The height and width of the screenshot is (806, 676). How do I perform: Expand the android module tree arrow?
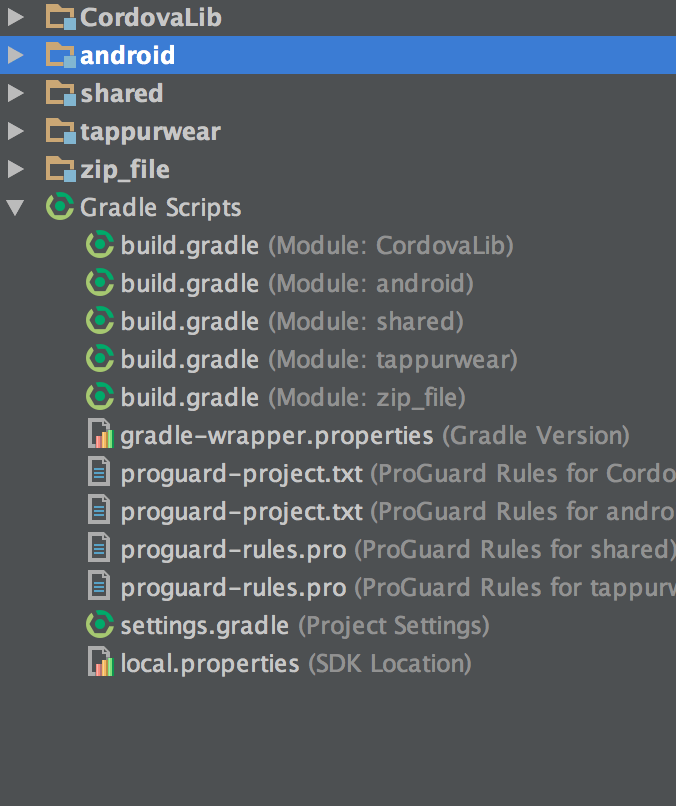click(x=15, y=55)
